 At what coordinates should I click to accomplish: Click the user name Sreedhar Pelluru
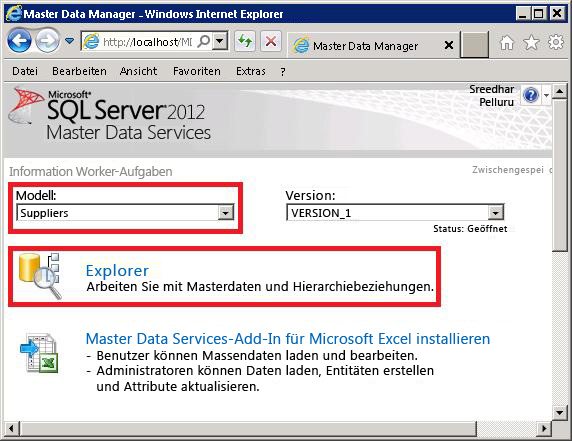click(492, 96)
